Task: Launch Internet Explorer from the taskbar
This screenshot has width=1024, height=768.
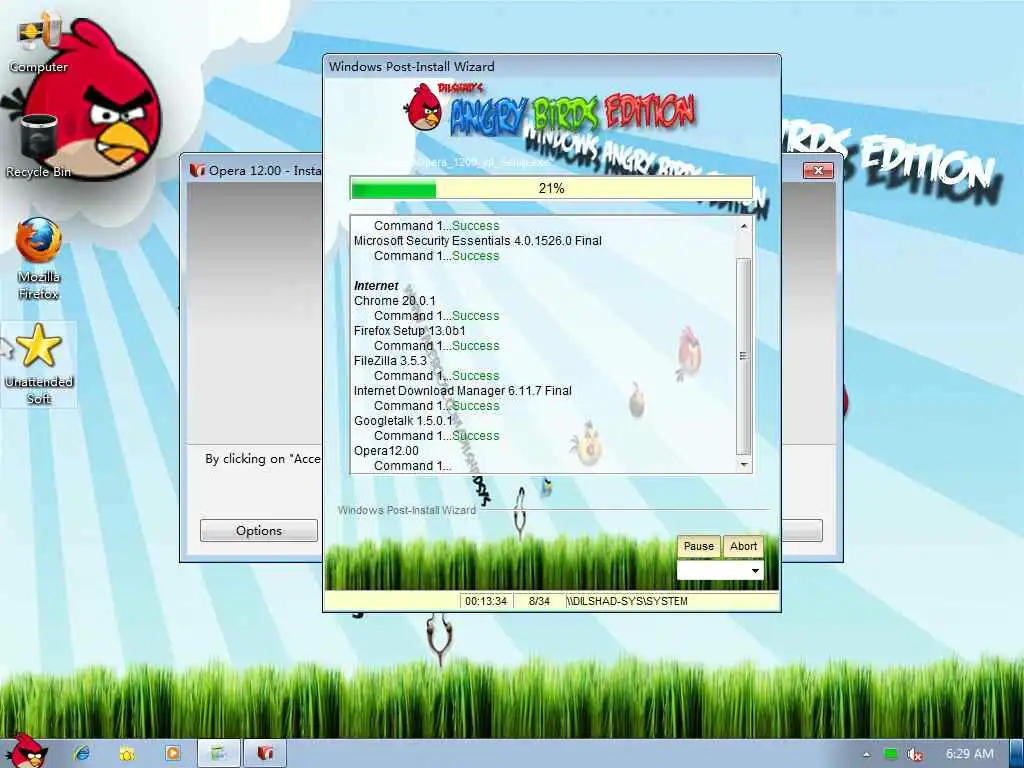Action: [82, 753]
